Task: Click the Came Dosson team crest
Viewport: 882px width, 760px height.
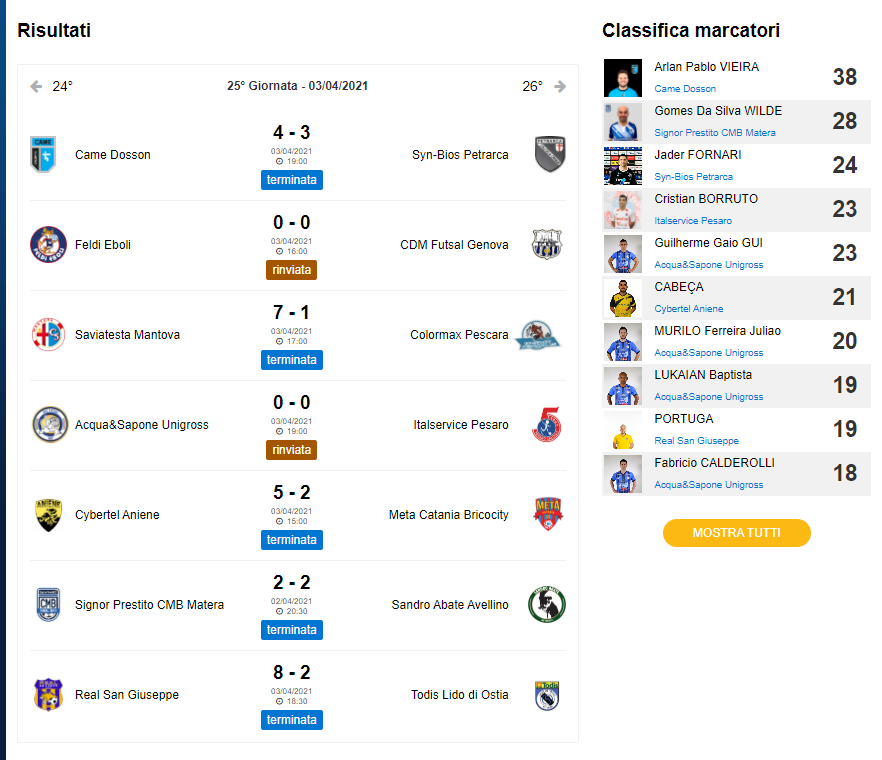Action: click(43, 154)
